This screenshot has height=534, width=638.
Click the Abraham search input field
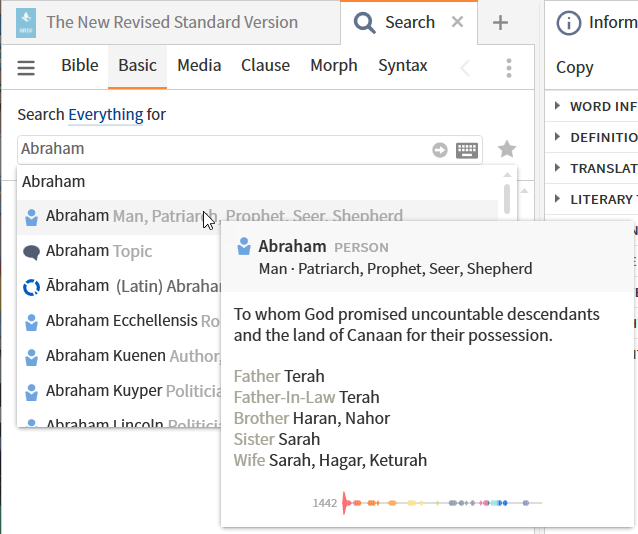point(220,149)
